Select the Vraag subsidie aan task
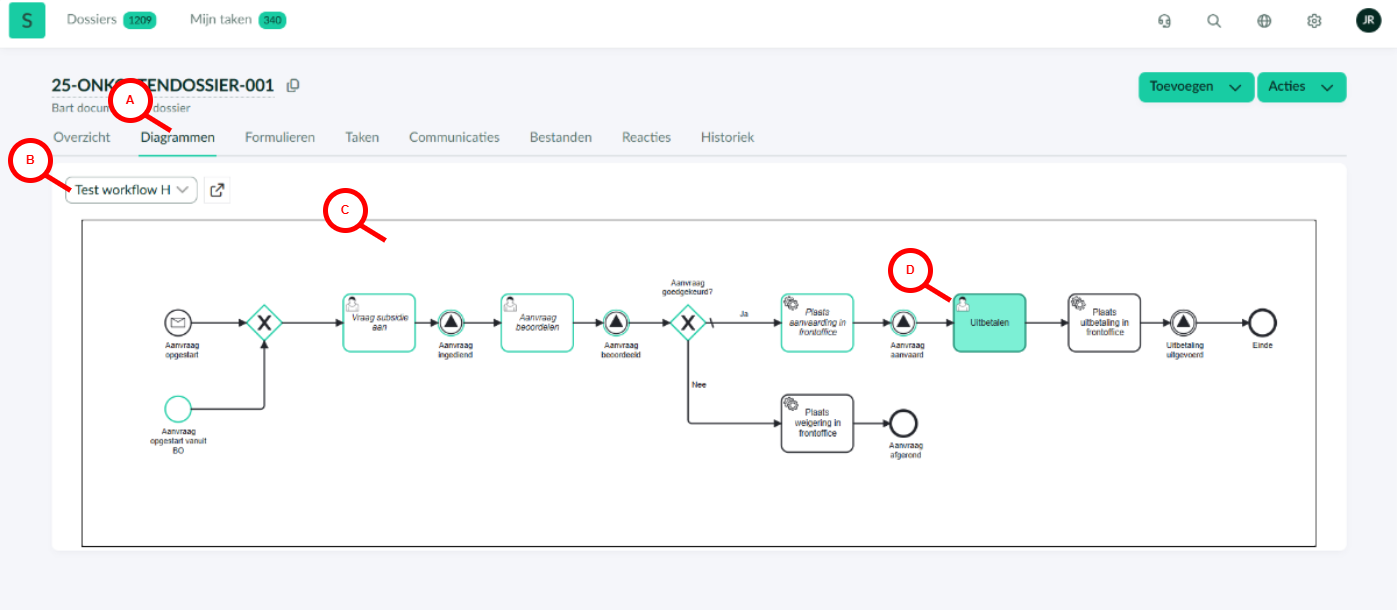This screenshot has width=1397, height=610. [x=379, y=323]
